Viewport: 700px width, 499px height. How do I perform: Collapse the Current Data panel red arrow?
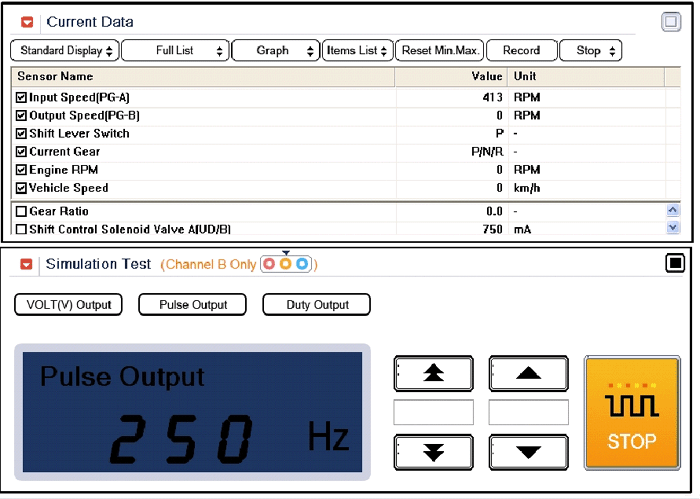[x=27, y=22]
